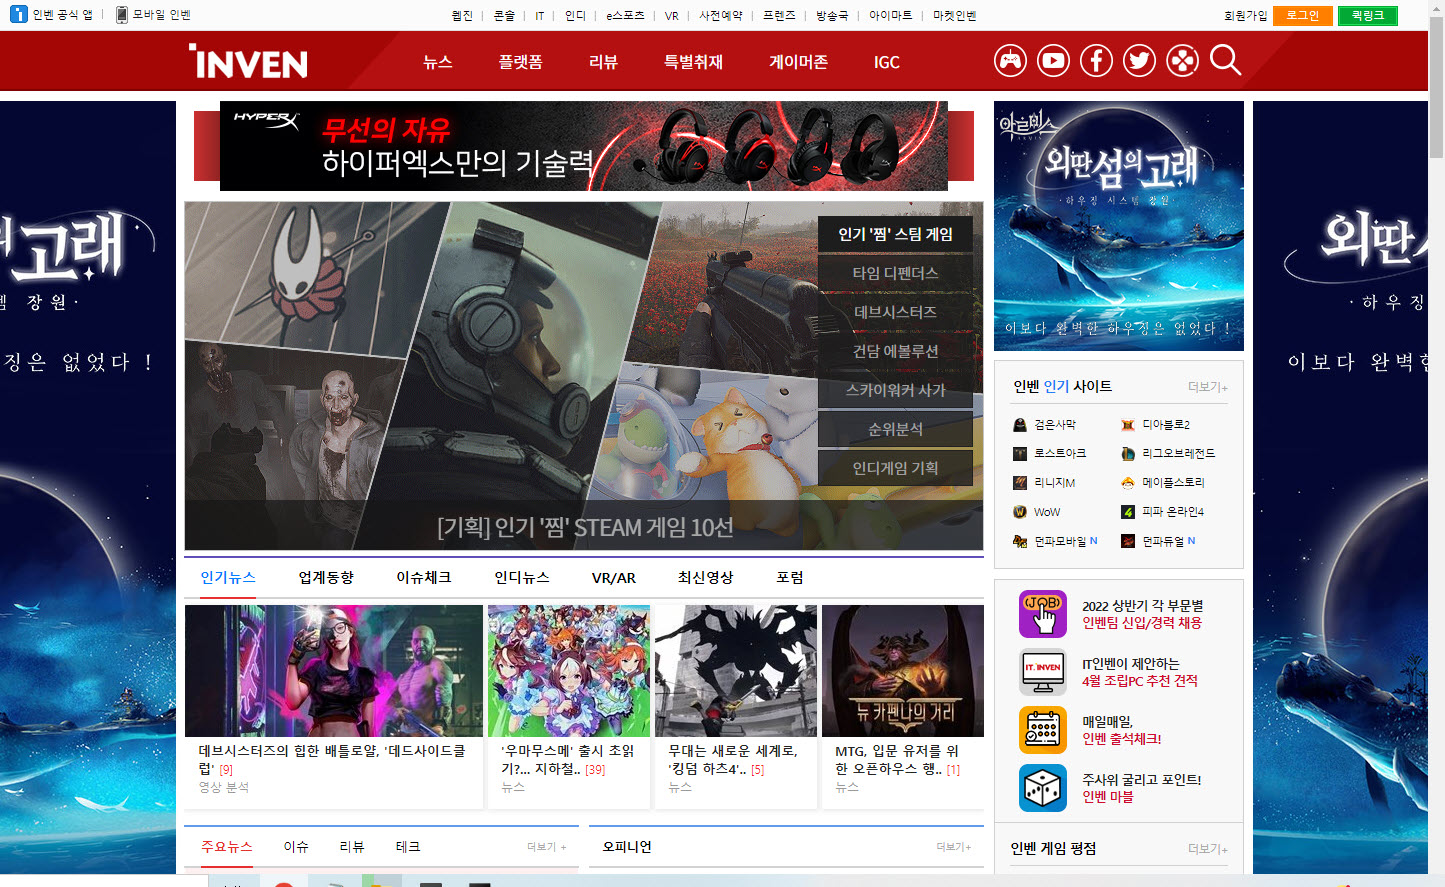Image resolution: width=1445 pixels, height=887 pixels.
Task: Click the game controller pad icon beside search
Action: [x=1182, y=61]
